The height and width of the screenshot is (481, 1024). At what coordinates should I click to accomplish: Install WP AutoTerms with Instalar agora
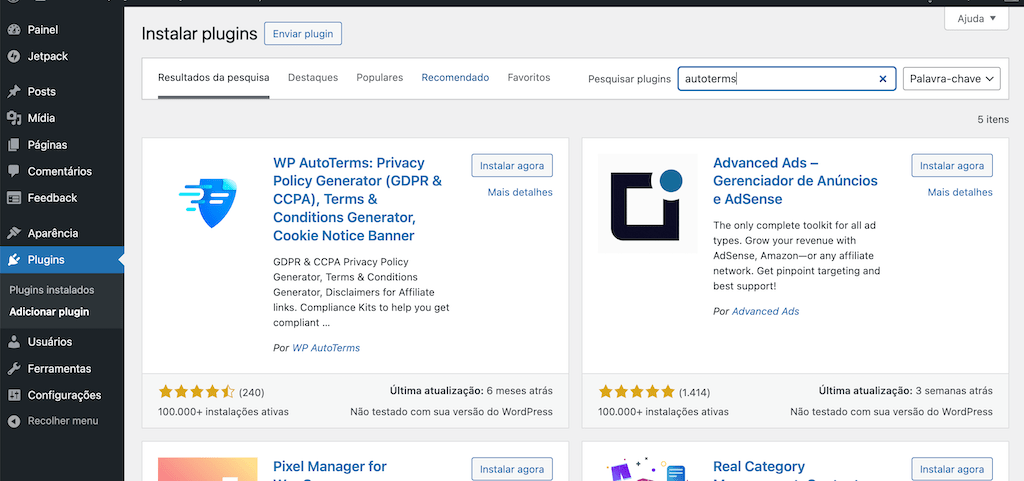coord(511,166)
